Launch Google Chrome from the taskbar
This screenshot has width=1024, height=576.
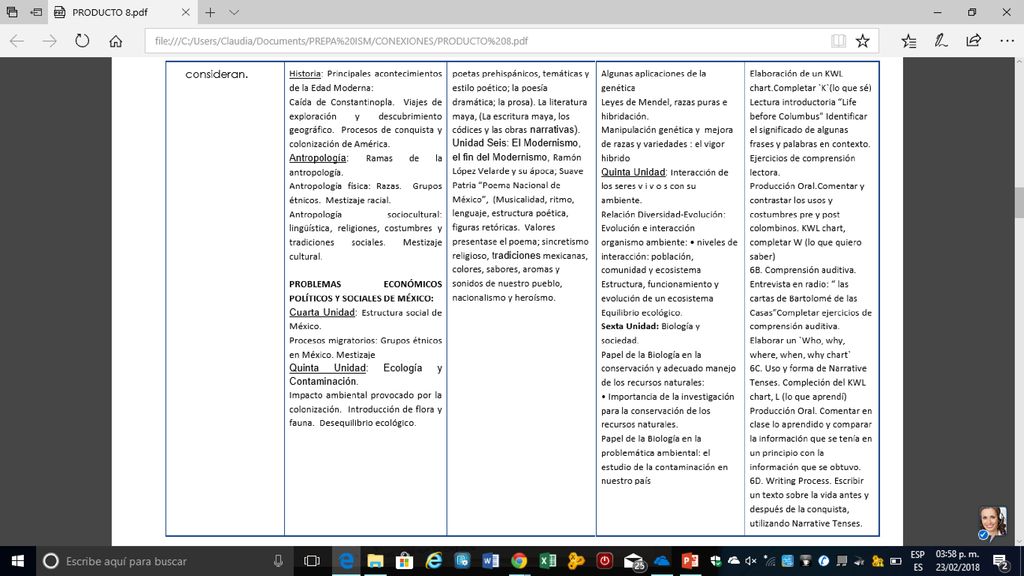[x=519, y=561]
